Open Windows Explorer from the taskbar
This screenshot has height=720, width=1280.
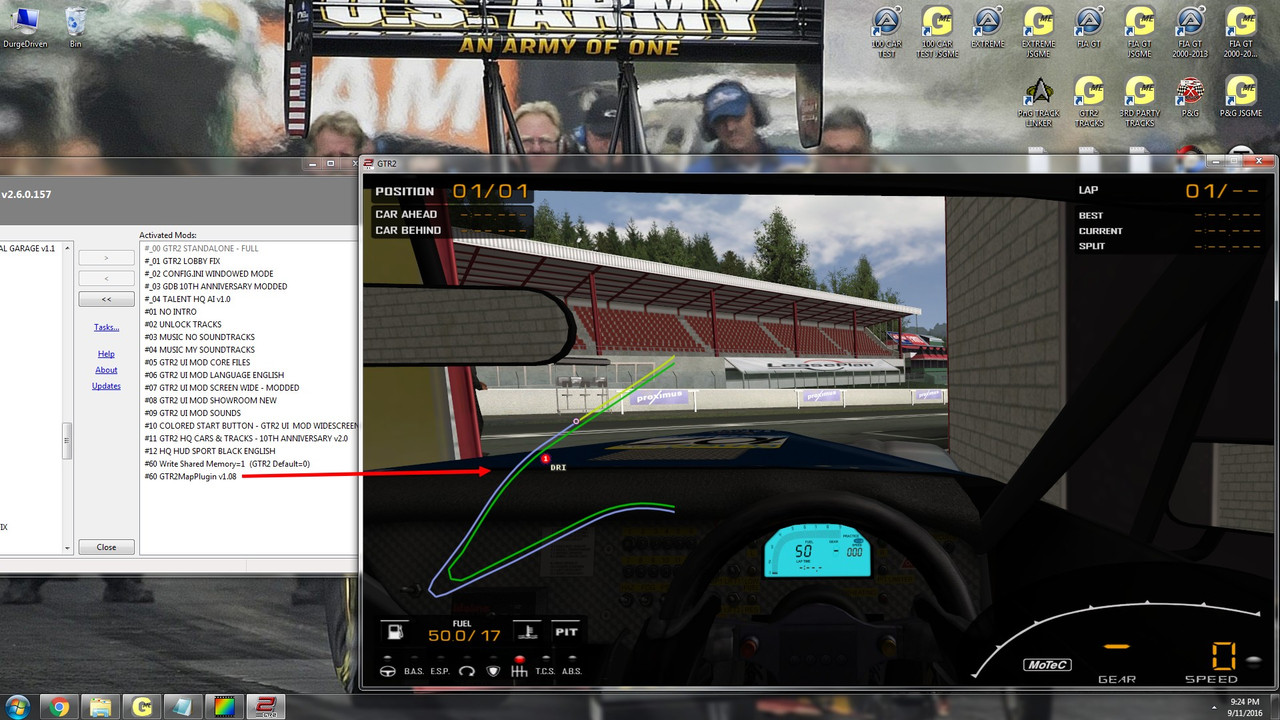tap(101, 707)
